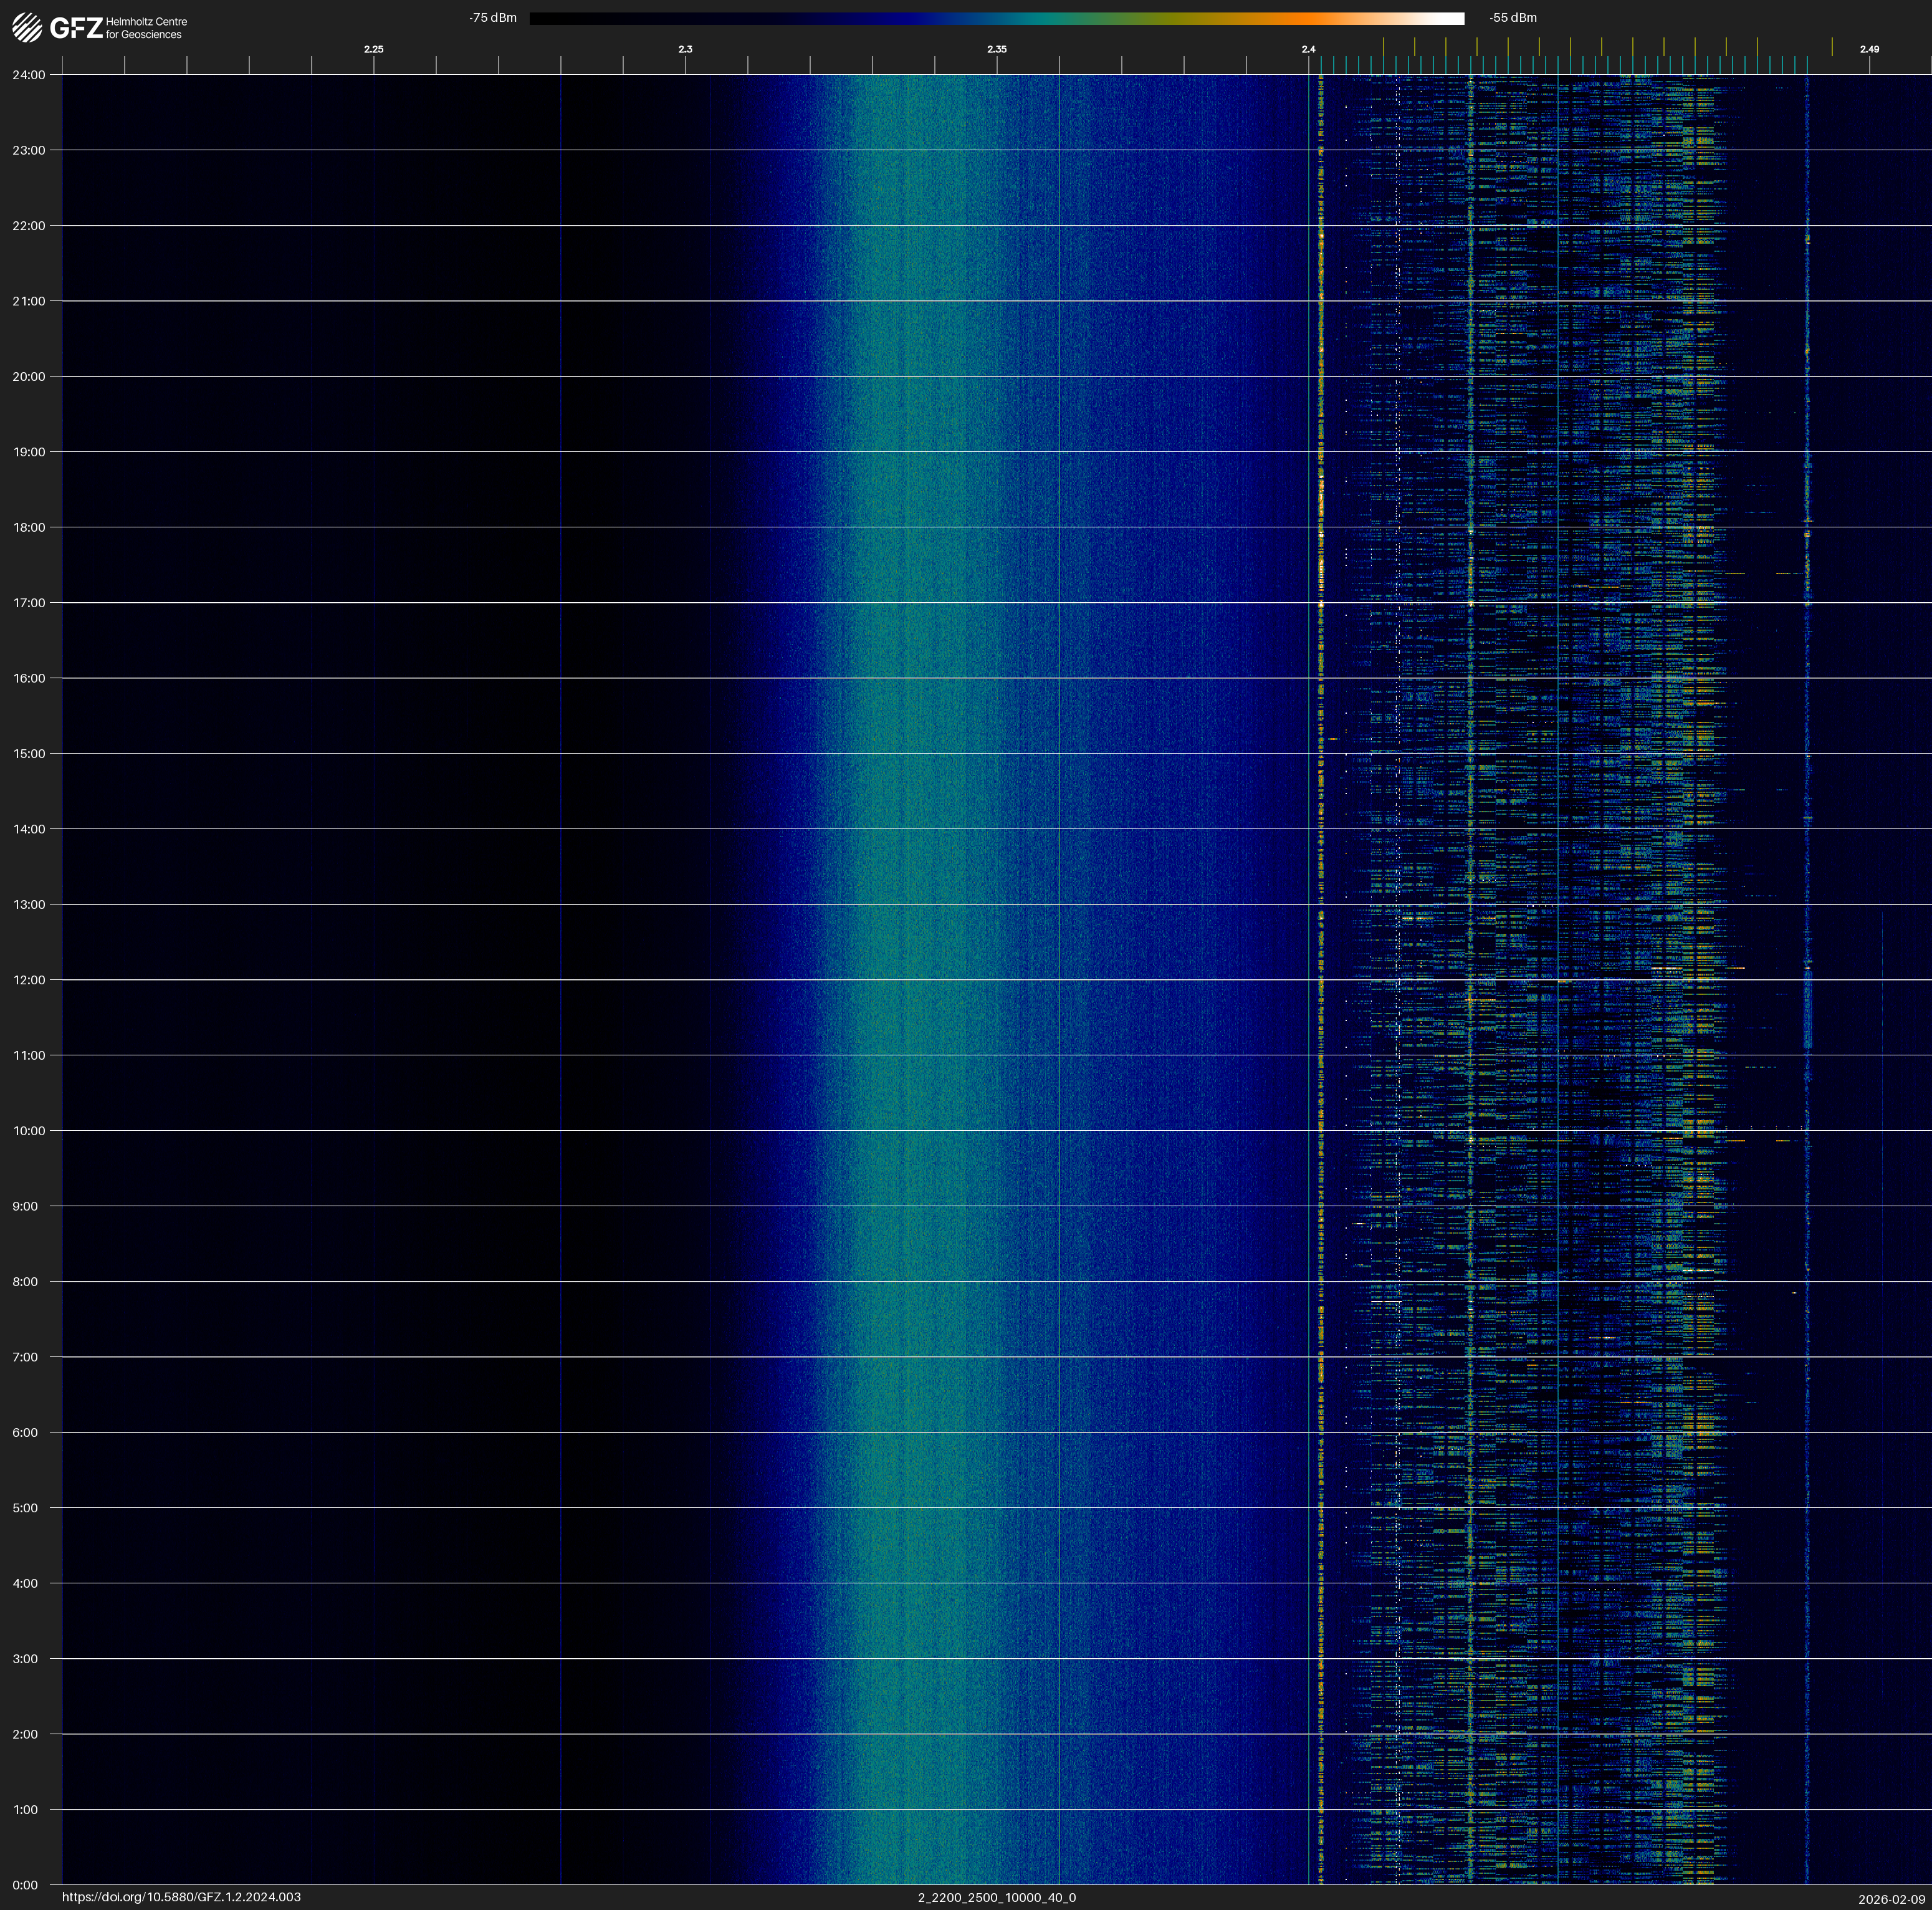Viewport: 1932px width, 1910px height.
Task: Click the GFZ letters in the logo
Action: tap(76, 28)
